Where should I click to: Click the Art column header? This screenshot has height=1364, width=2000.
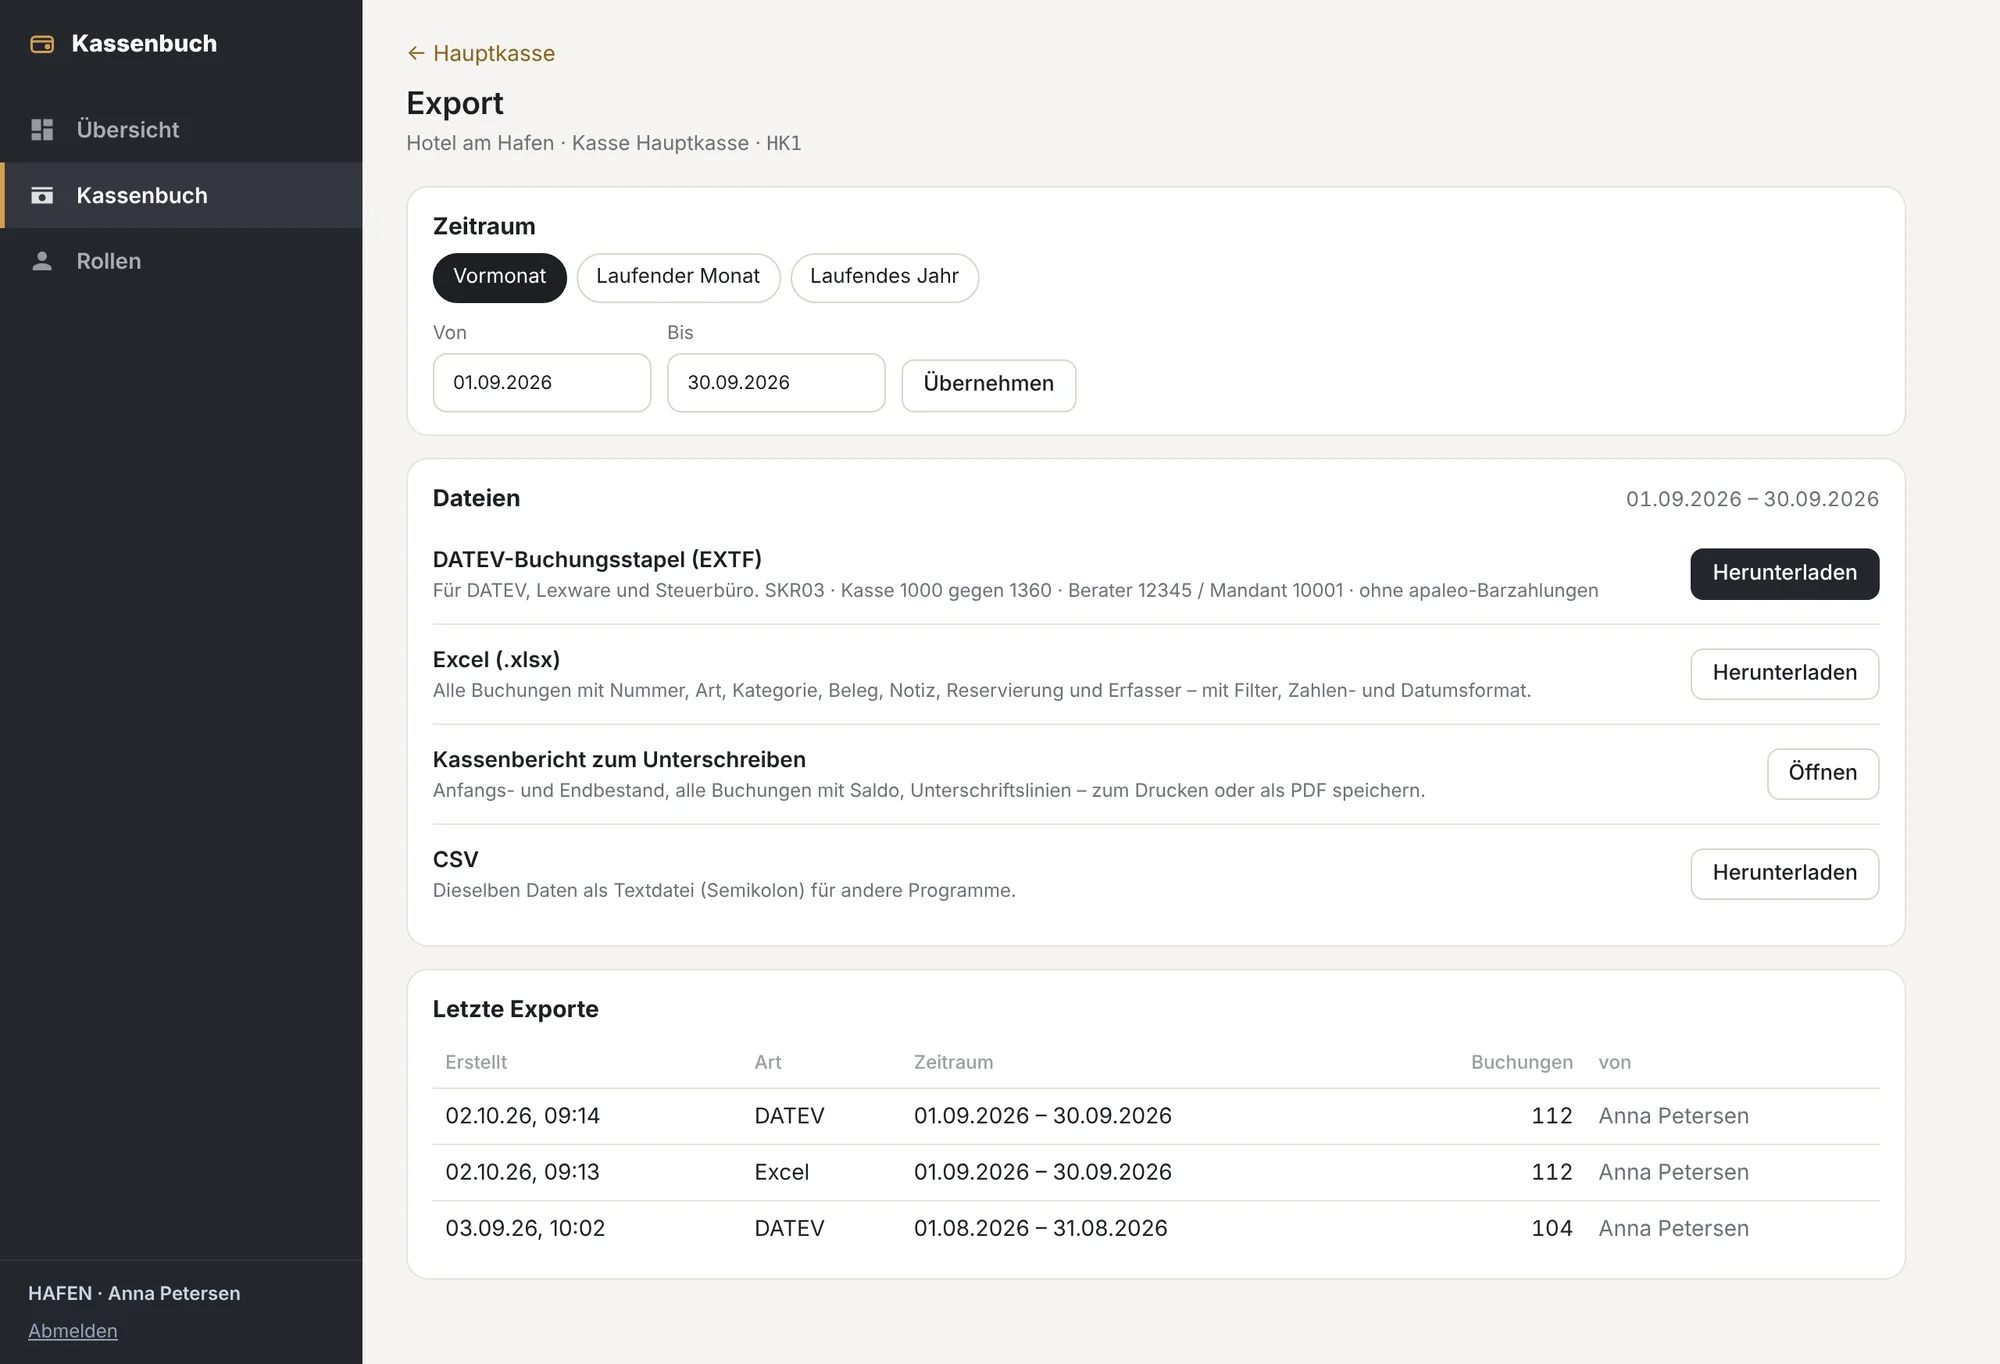[x=768, y=1062]
